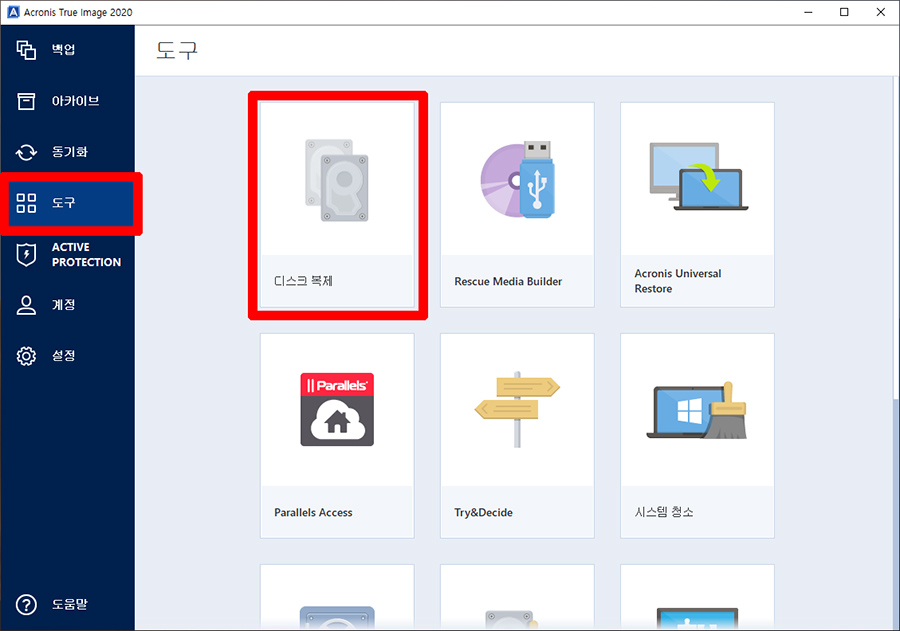Open the Active Protection shield icon

pos(26,254)
